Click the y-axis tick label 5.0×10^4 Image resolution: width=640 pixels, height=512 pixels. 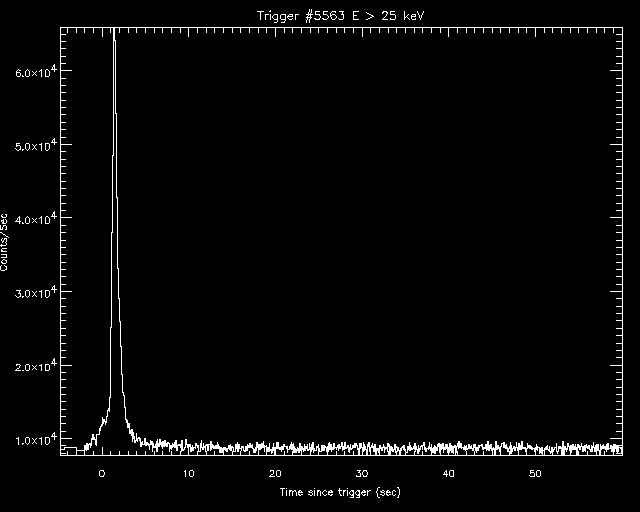(x=35, y=145)
